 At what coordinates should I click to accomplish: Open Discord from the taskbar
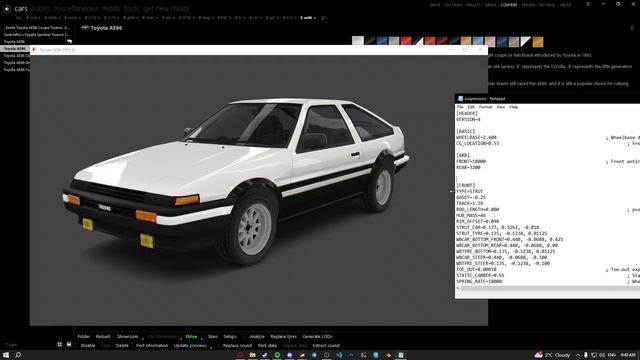pos(289,355)
